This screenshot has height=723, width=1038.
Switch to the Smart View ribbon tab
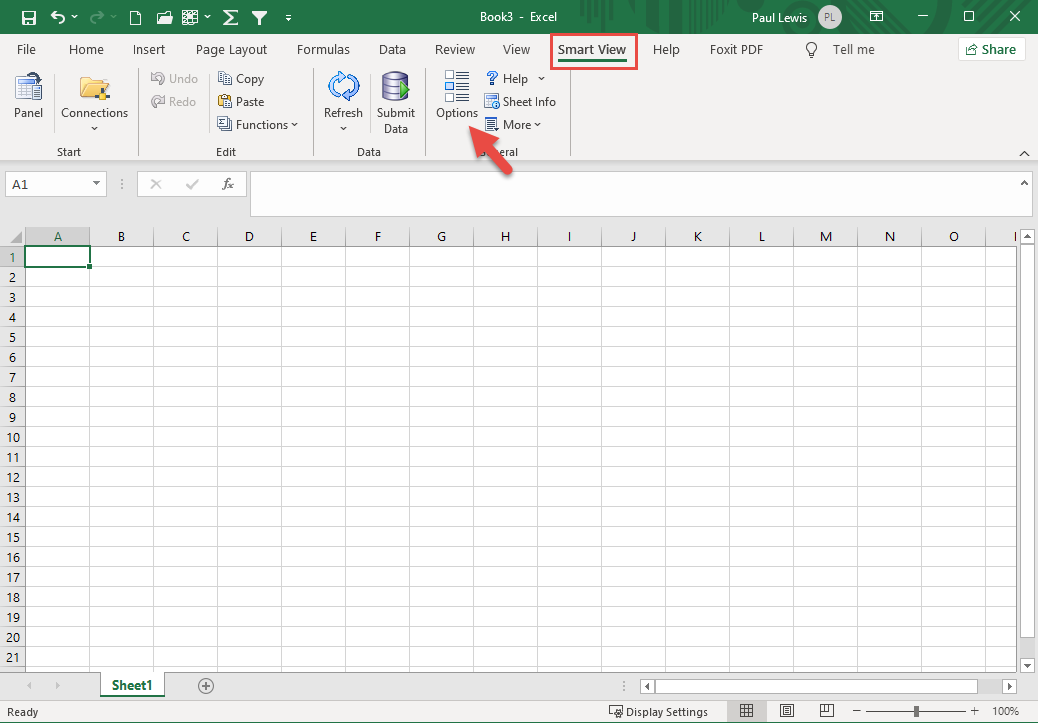point(593,49)
